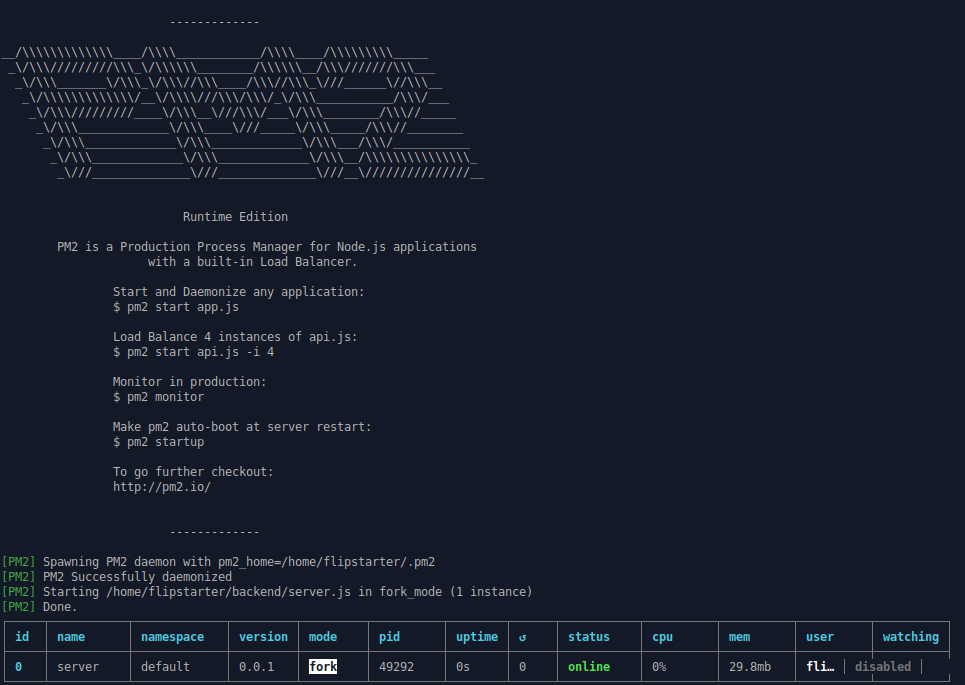The height and width of the screenshot is (685, 965).
Task: Click the http://pm2.io/ URL
Action: pos(162,487)
